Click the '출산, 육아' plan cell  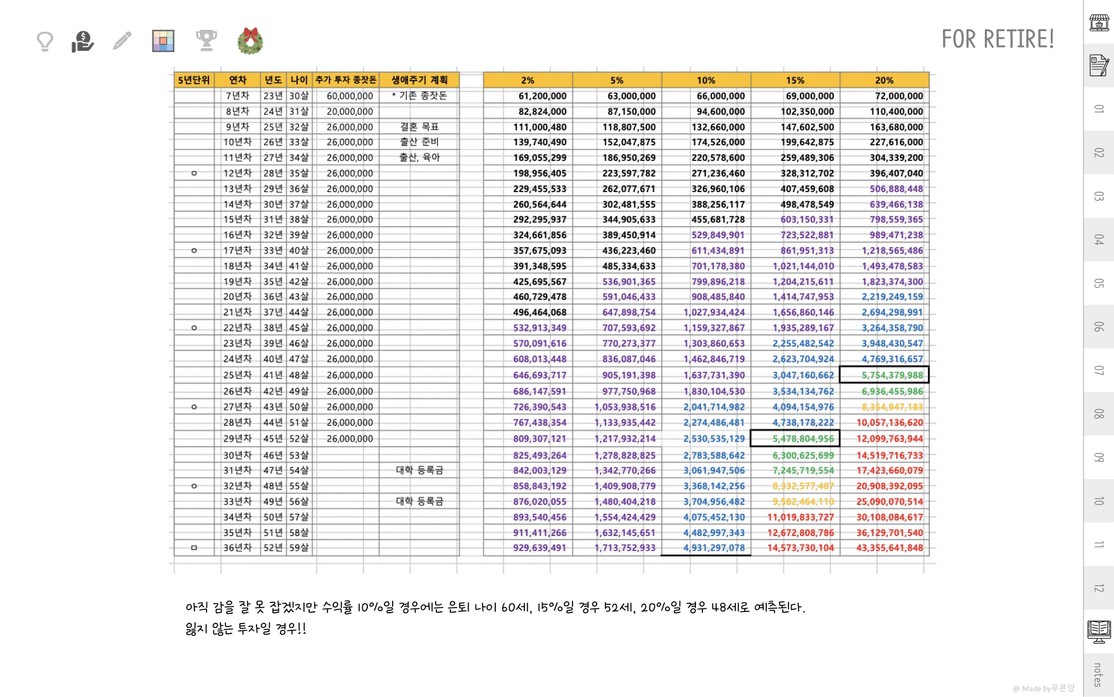pyautogui.click(x=419, y=158)
